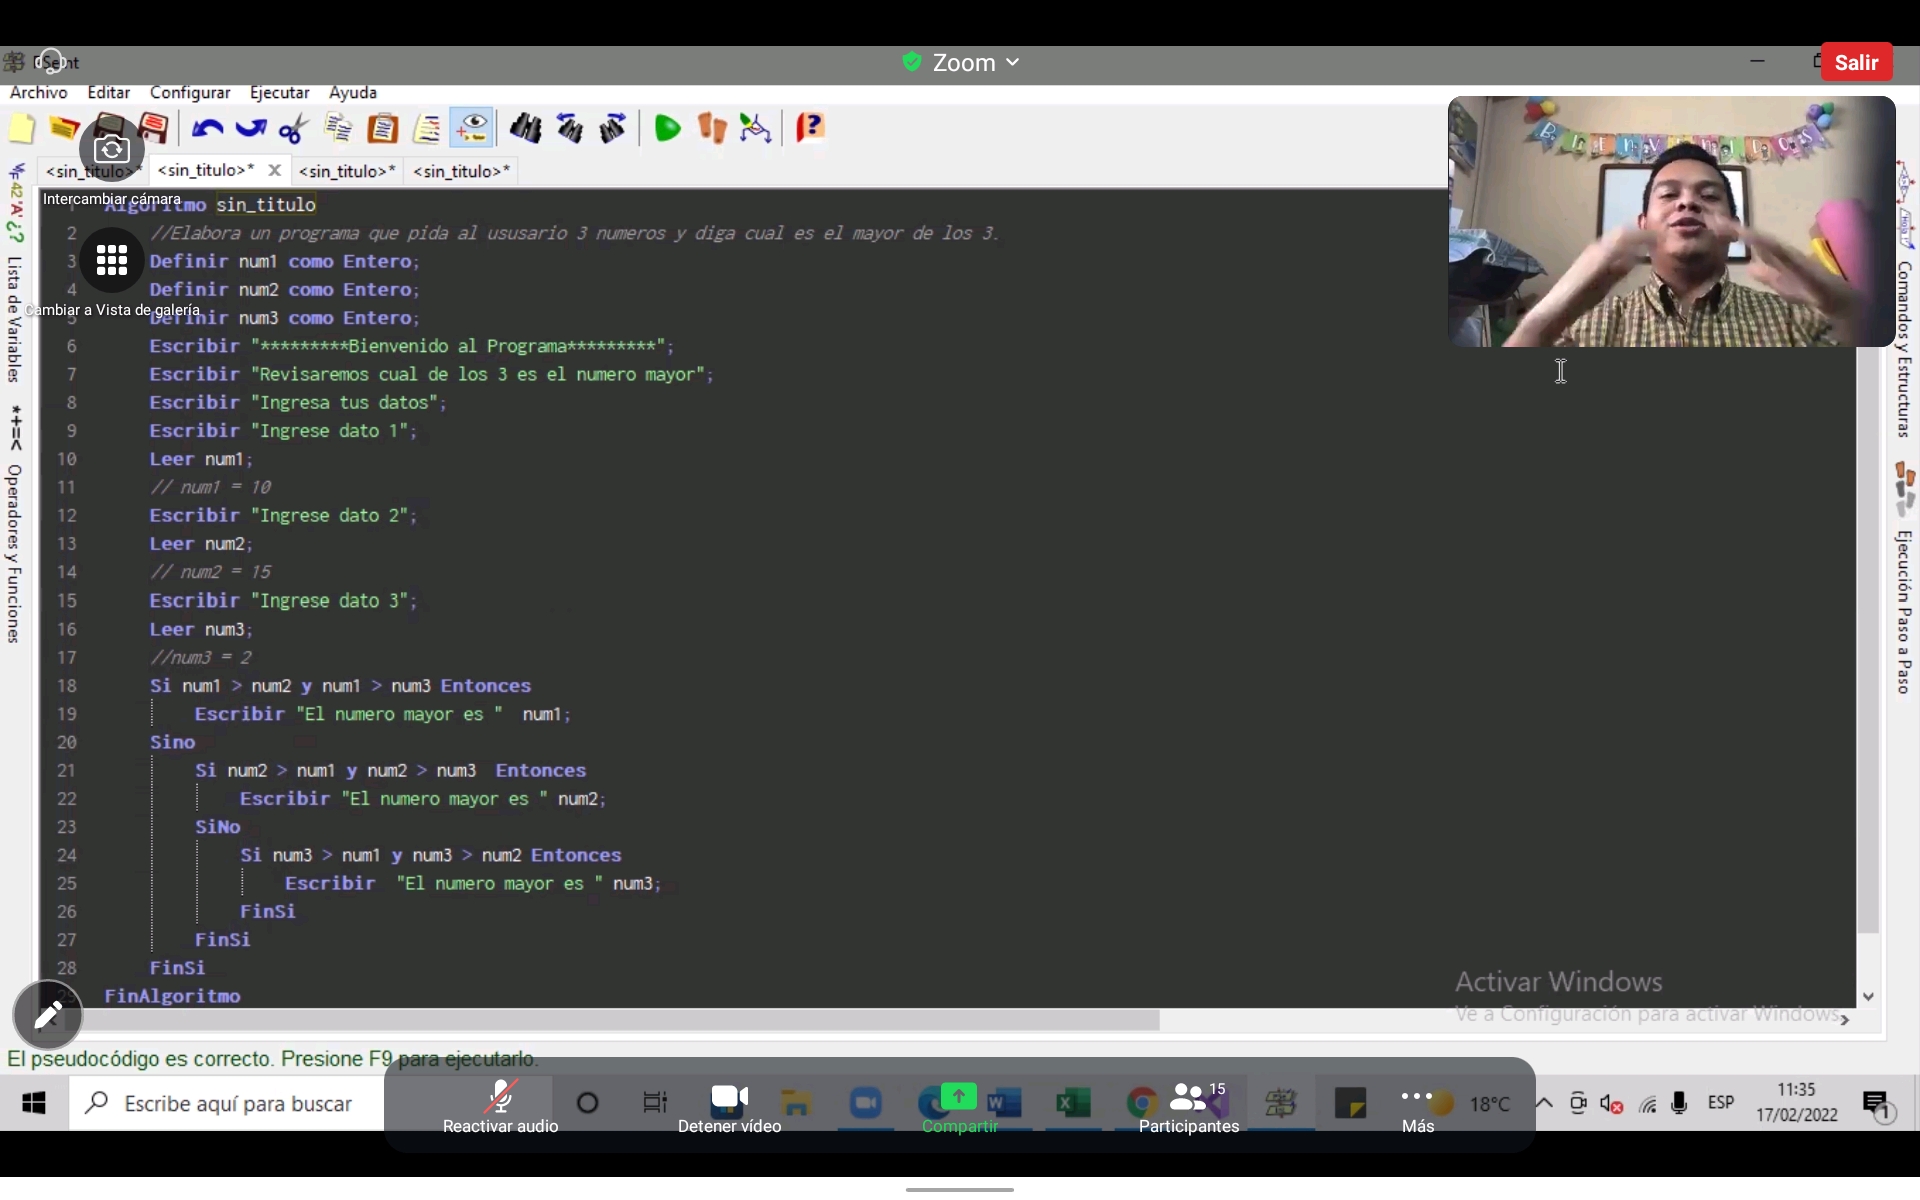1920x1200 pixels.
Task: Tap the Intercambiar cámara button
Action: pyautogui.click(x=111, y=150)
